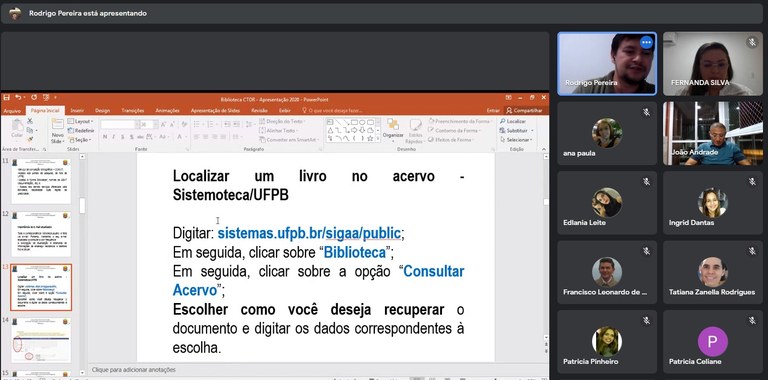Image resolution: width=768 pixels, height=380 pixels.
Task: Open the font name combo box
Action: click(120, 124)
